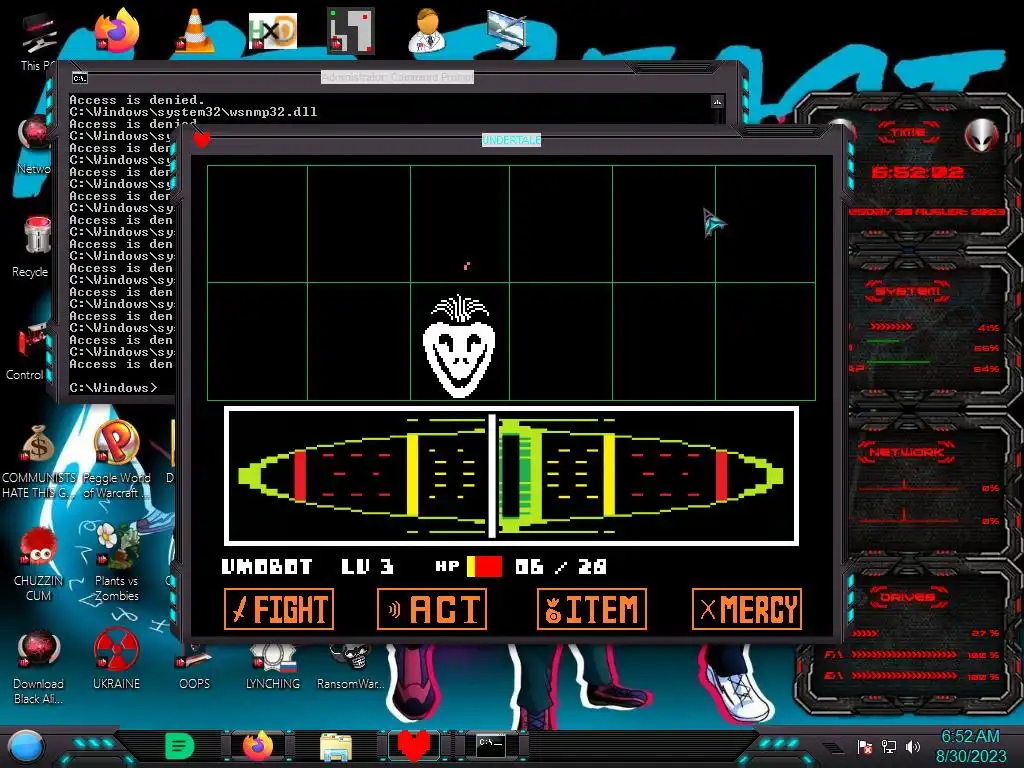Click the wsnmp32.dll path line in Command Prompt
The height and width of the screenshot is (768, 1024).
[193, 112]
